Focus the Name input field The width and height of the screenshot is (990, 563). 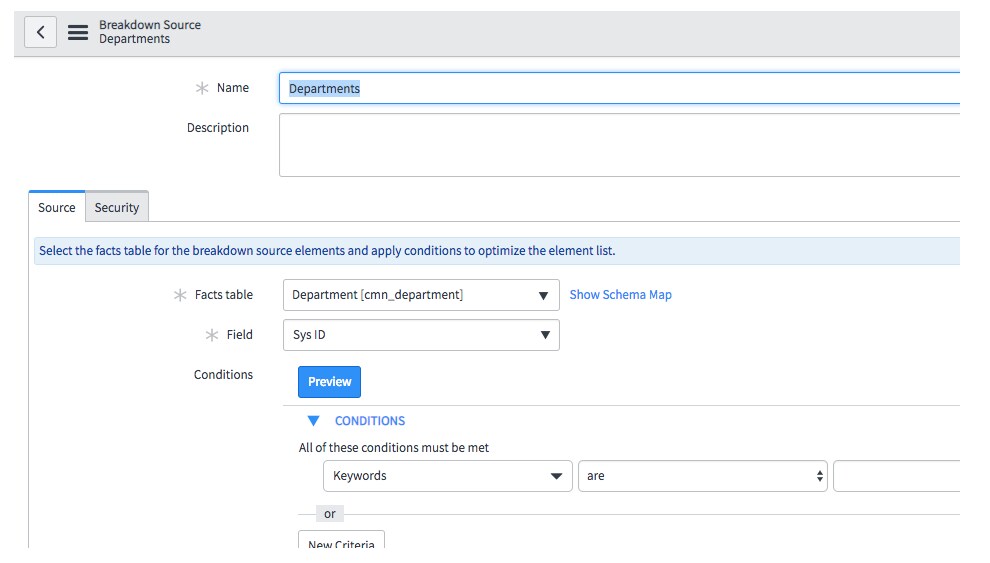click(x=619, y=88)
